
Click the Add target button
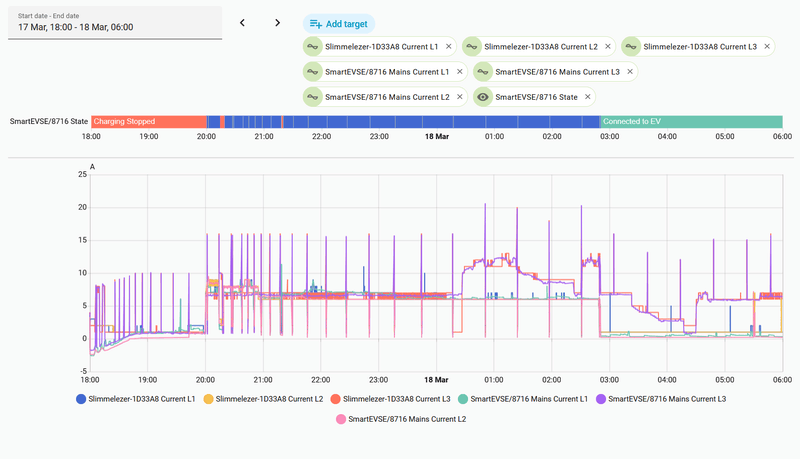pyautogui.click(x=339, y=24)
